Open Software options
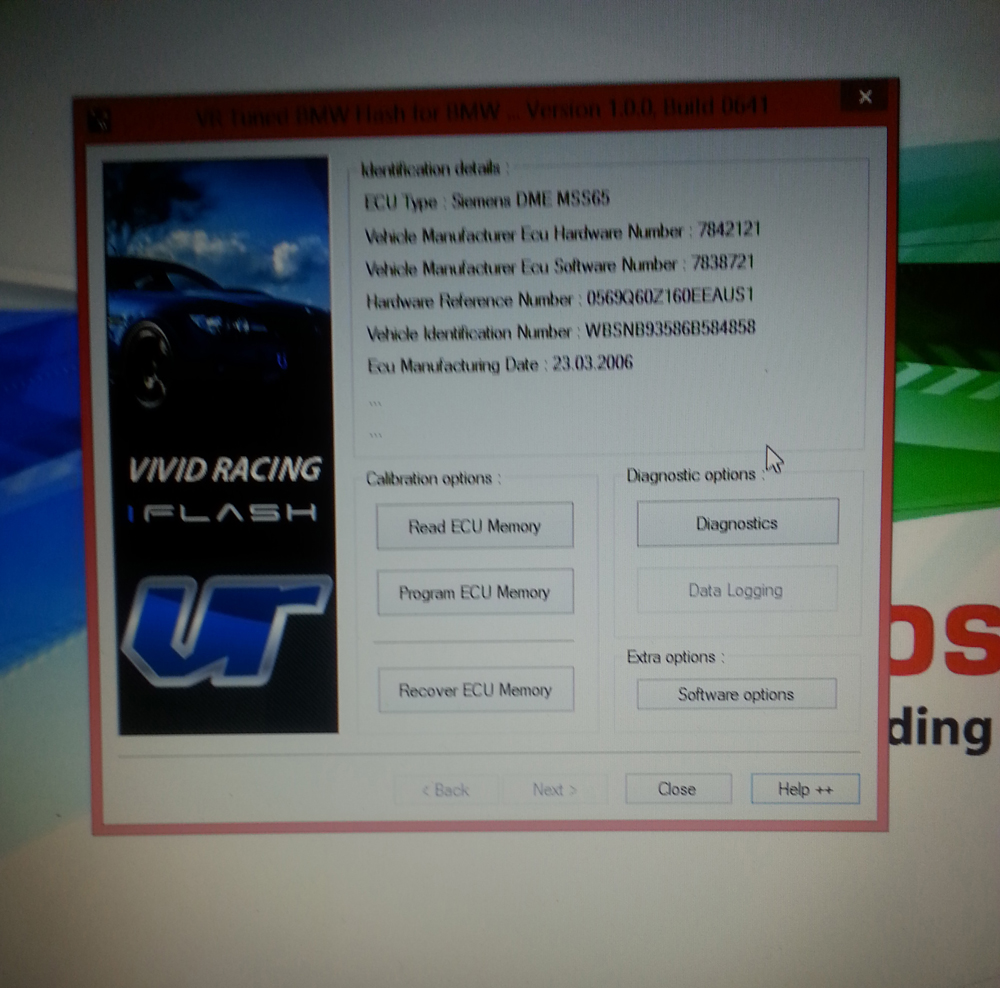 [x=736, y=694]
